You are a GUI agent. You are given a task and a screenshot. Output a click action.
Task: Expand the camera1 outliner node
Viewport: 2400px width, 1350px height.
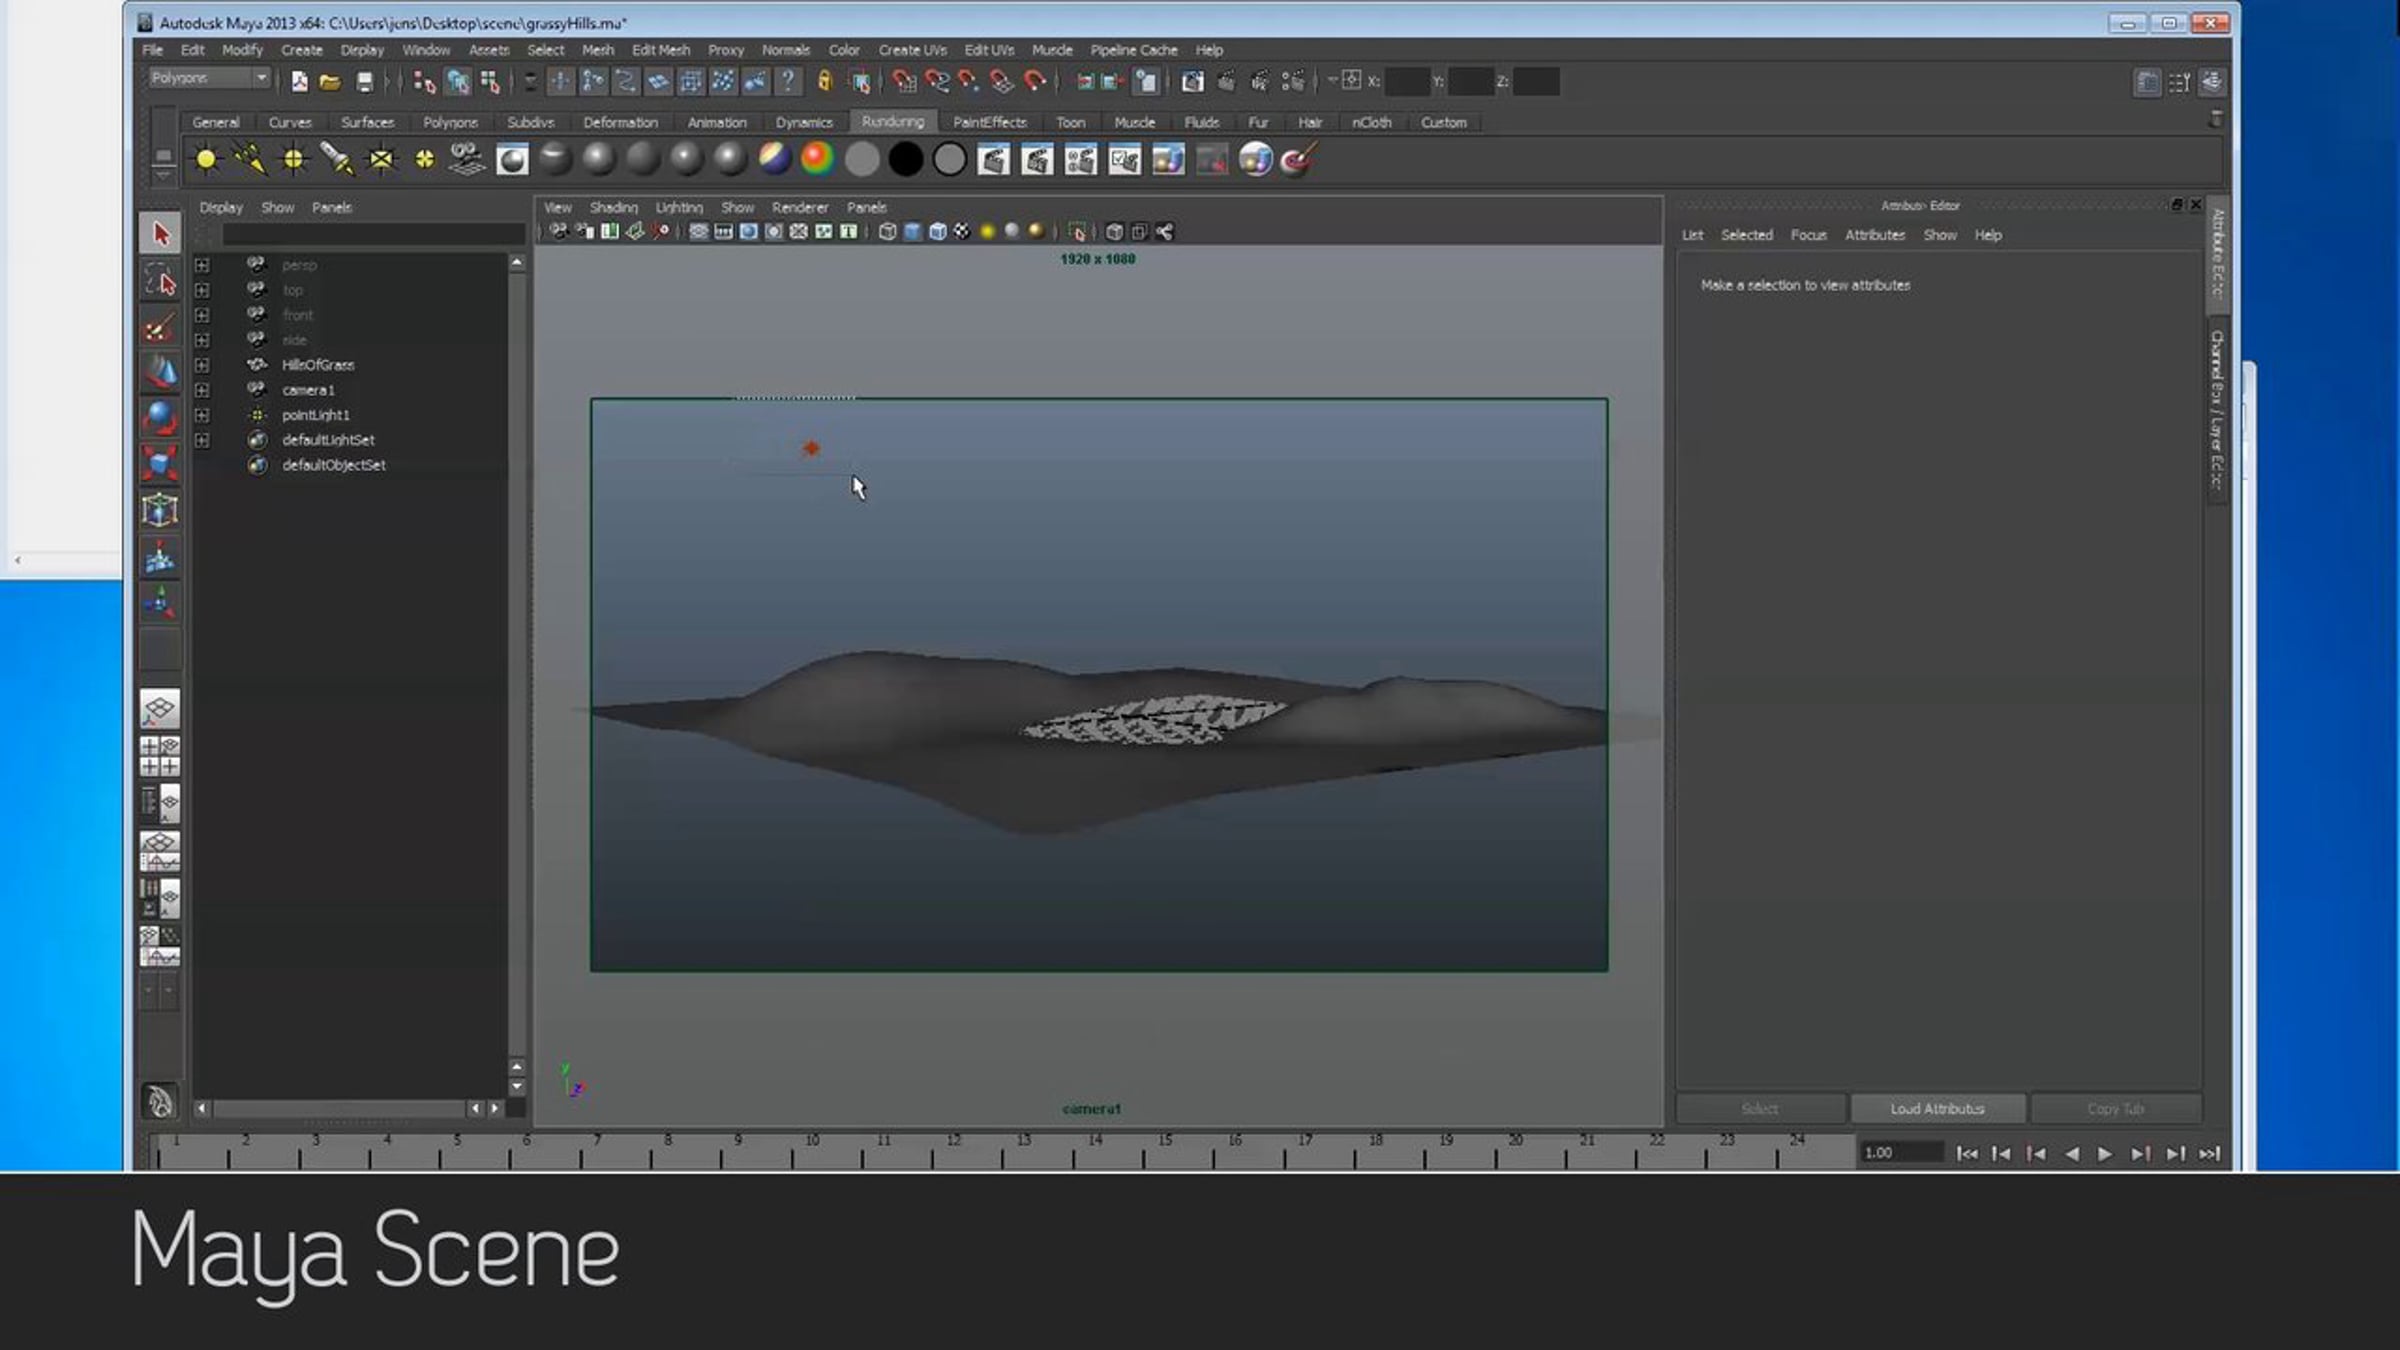(x=202, y=390)
